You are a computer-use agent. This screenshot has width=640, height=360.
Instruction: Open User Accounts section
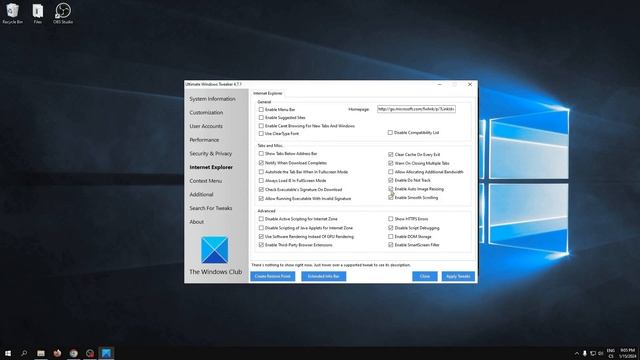[206, 126]
